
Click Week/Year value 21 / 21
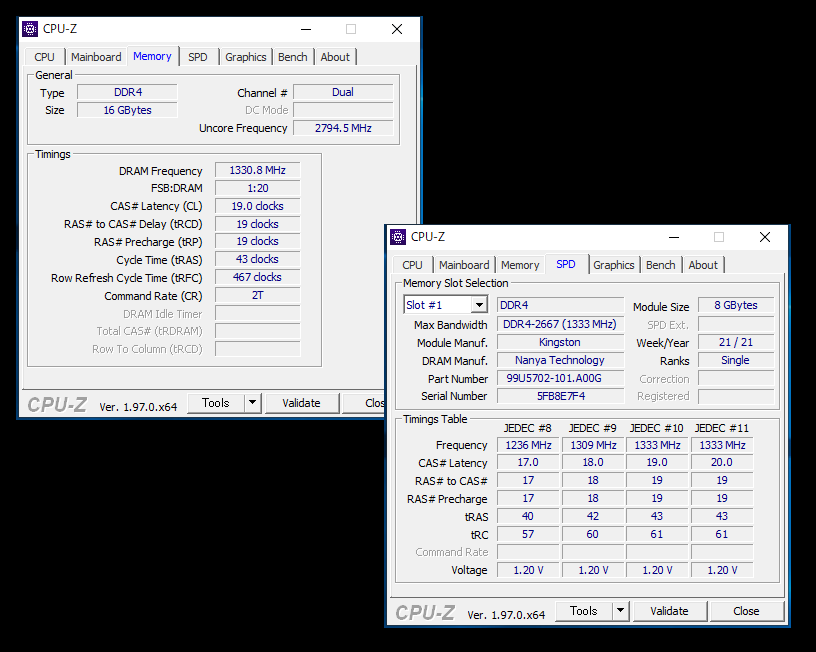click(736, 342)
